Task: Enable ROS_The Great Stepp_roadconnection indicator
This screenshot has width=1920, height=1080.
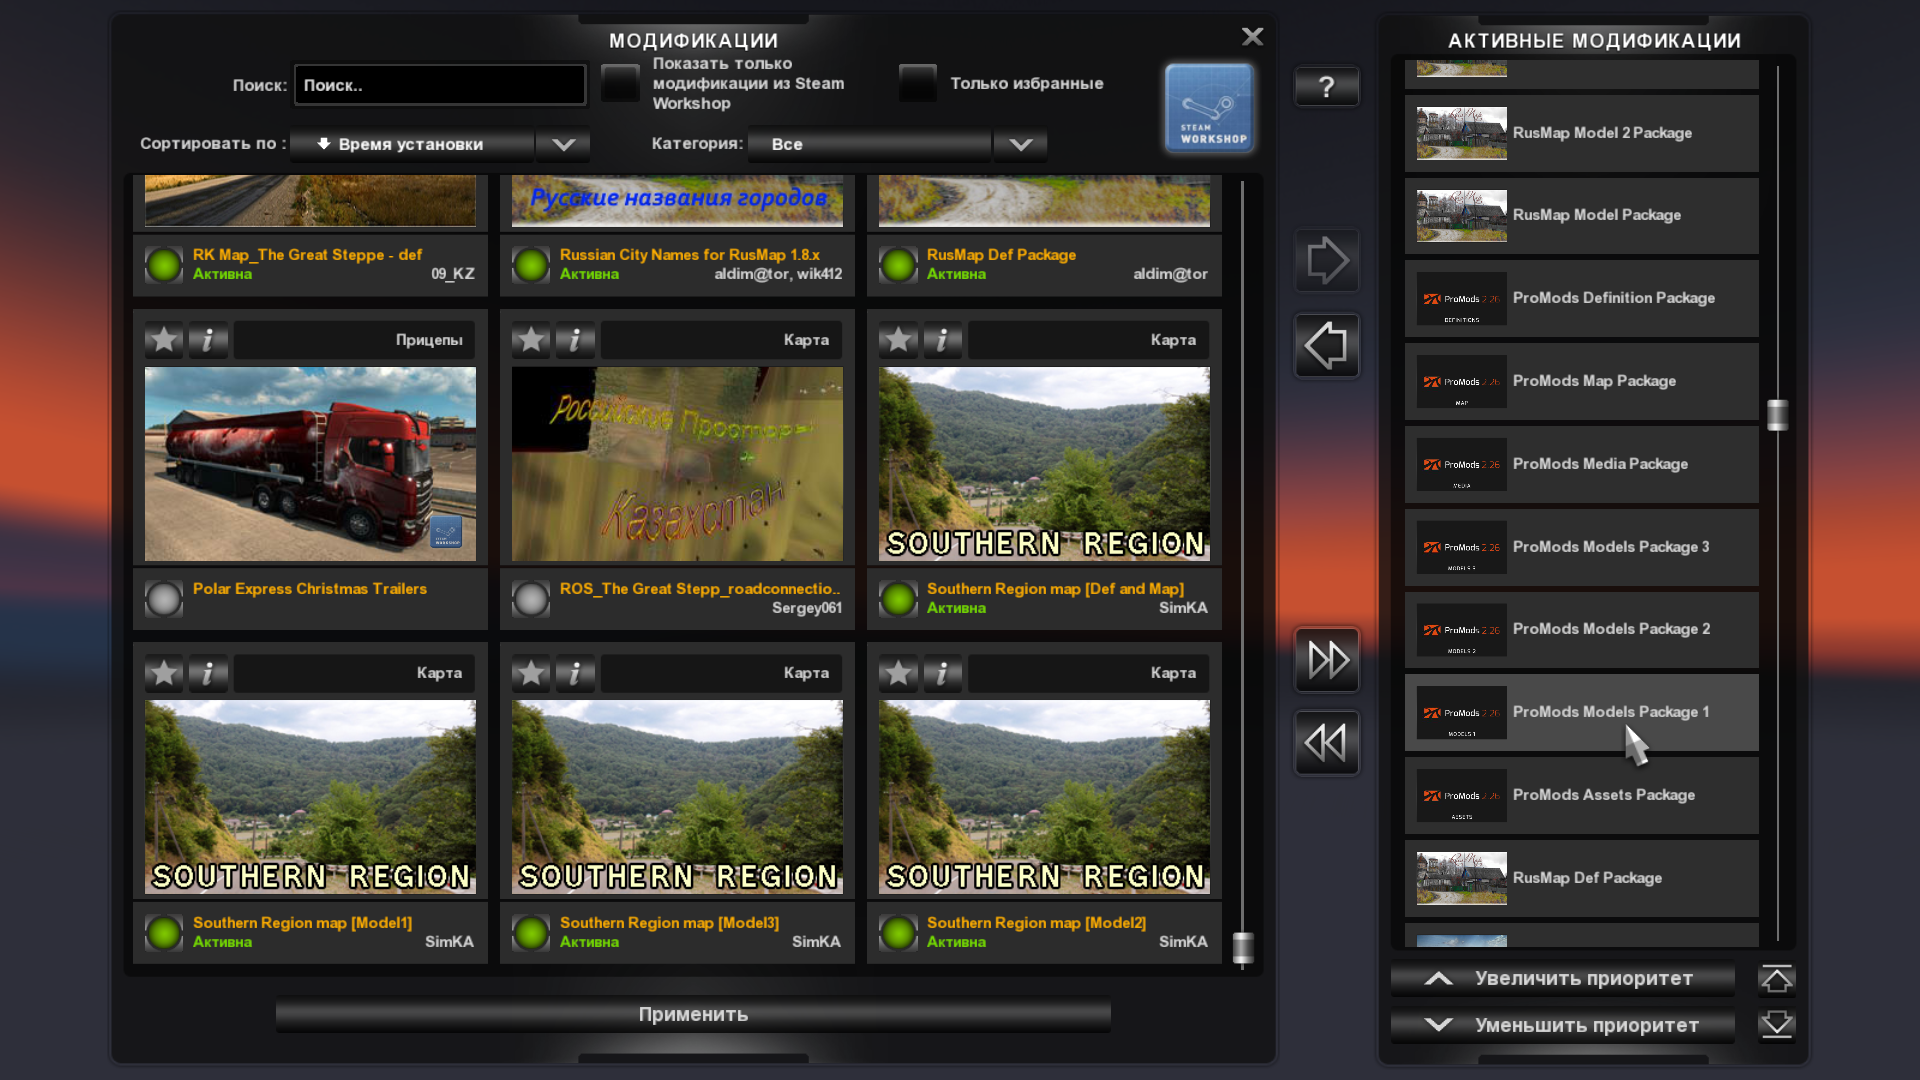Action: point(531,599)
